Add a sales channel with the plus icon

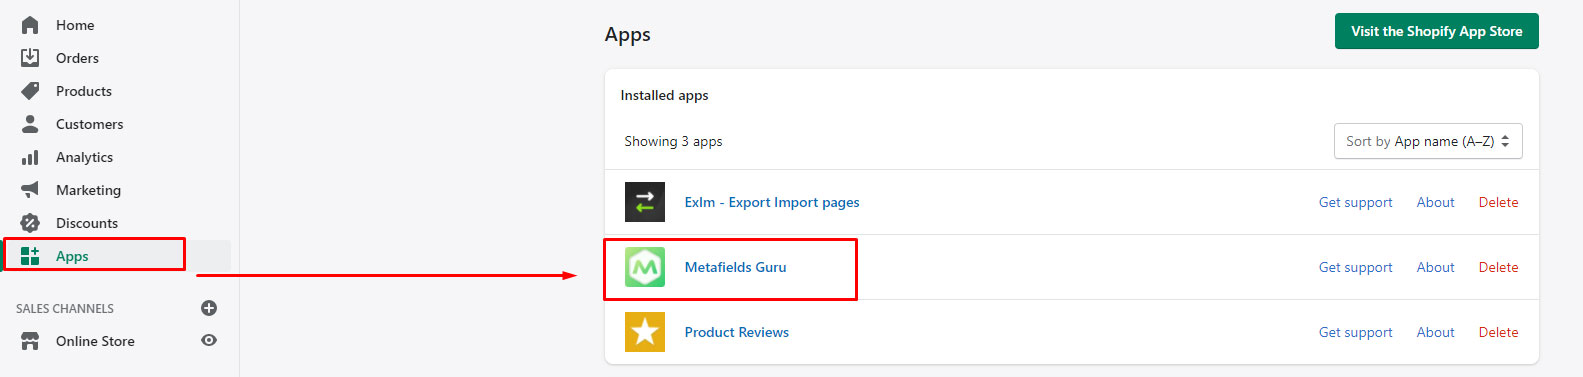(x=209, y=308)
